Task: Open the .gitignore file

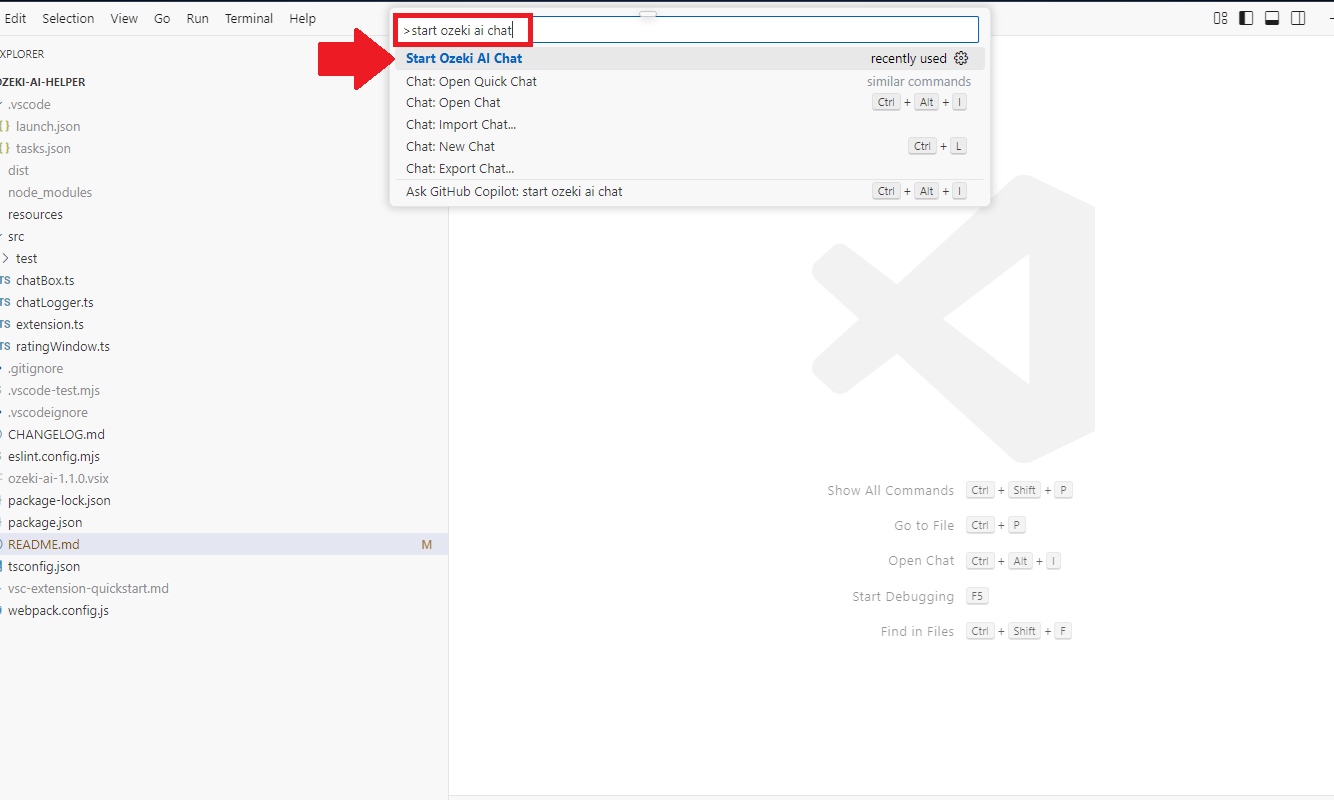Action: coord(224,368)
